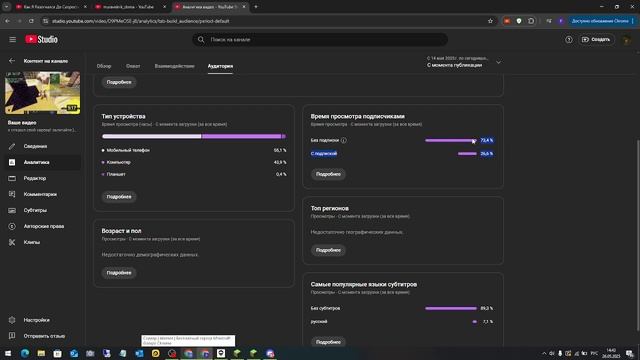Click the page vertical scrollbar
Viewport: 640px width, 360px height.
click(638, 235)
